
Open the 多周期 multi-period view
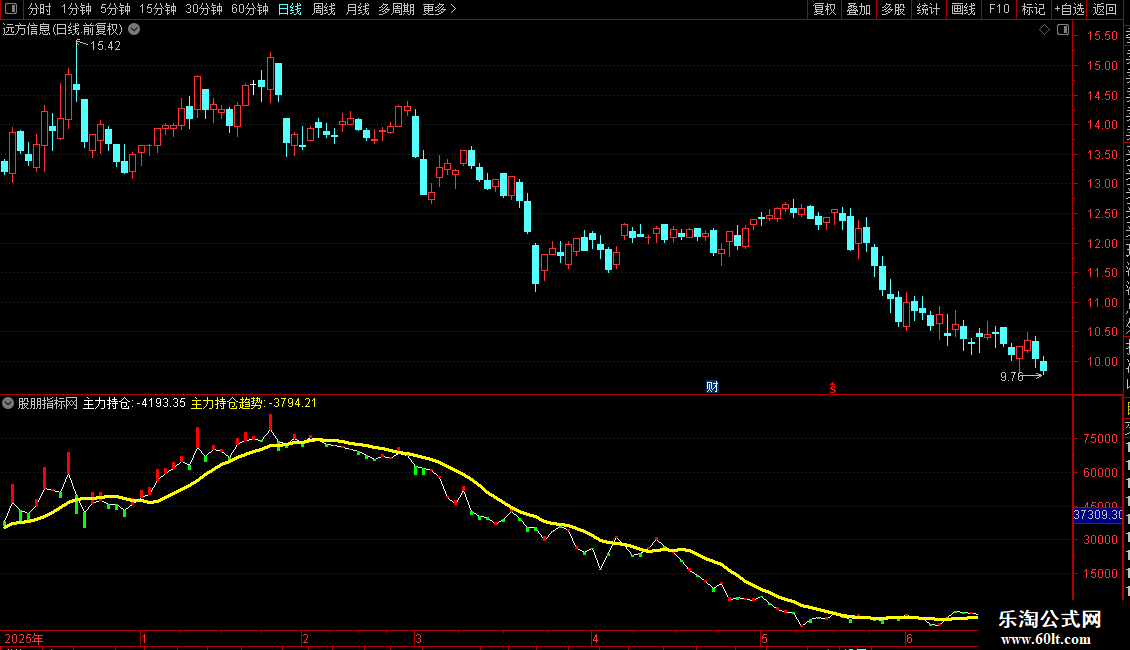pos(396,9)
